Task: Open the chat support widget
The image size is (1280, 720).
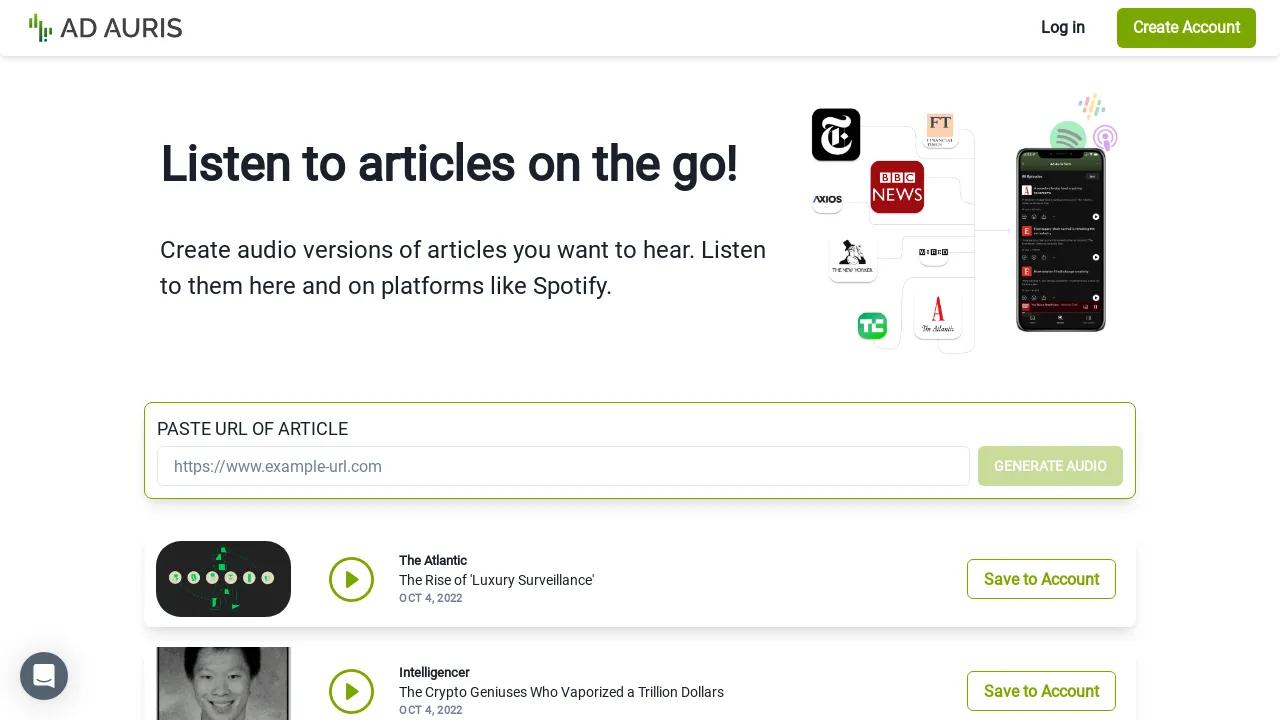Action: click(44, 676)
